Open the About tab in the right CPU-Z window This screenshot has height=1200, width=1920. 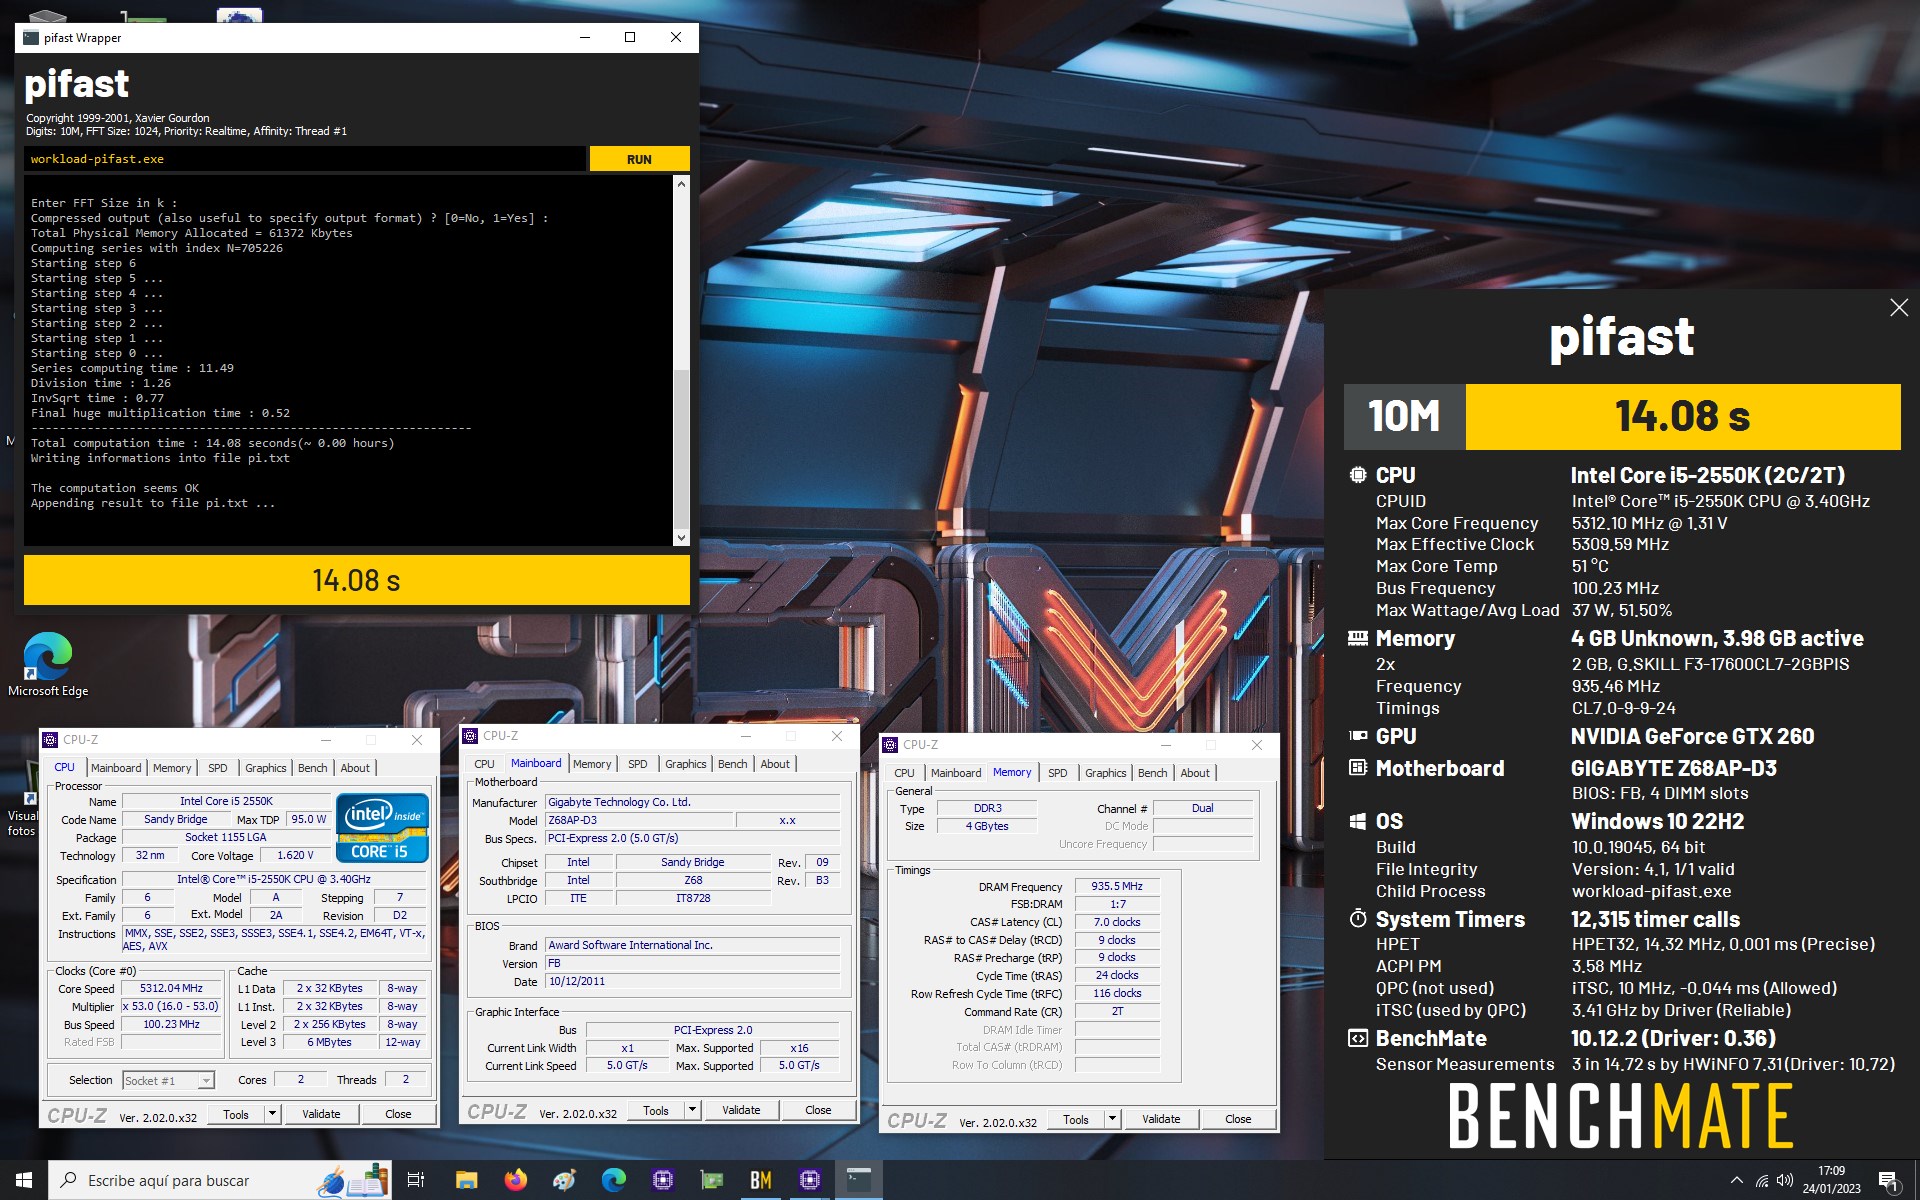(1195, 773)
